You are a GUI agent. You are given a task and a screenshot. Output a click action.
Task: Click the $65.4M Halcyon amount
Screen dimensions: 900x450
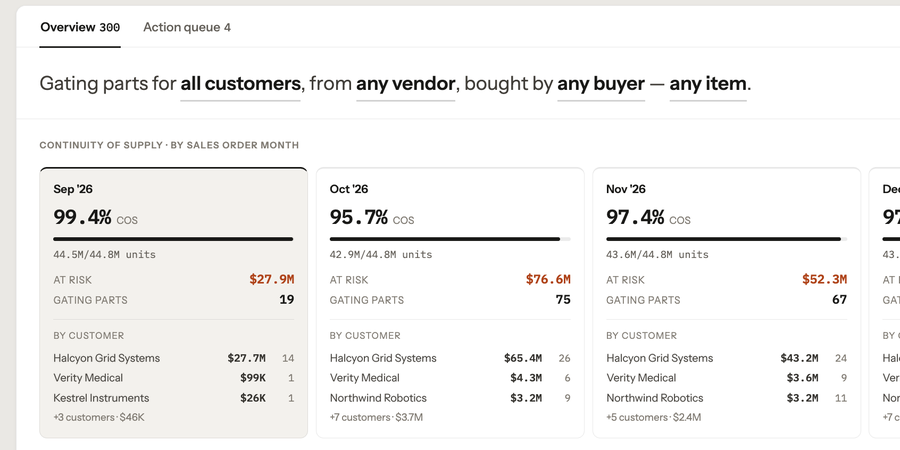point(523,358)
